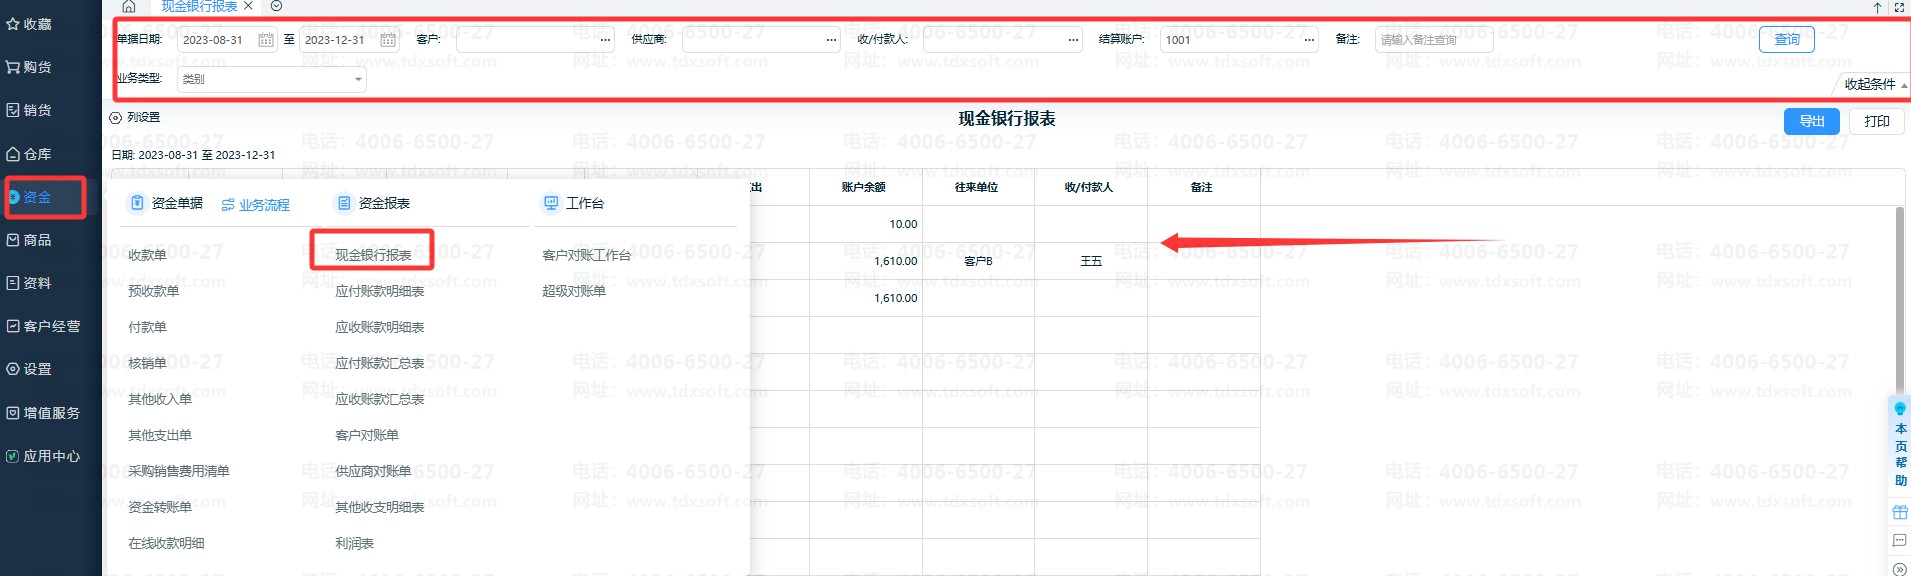Expand the 业务类型 category dropdown

[x=358, y=79]
